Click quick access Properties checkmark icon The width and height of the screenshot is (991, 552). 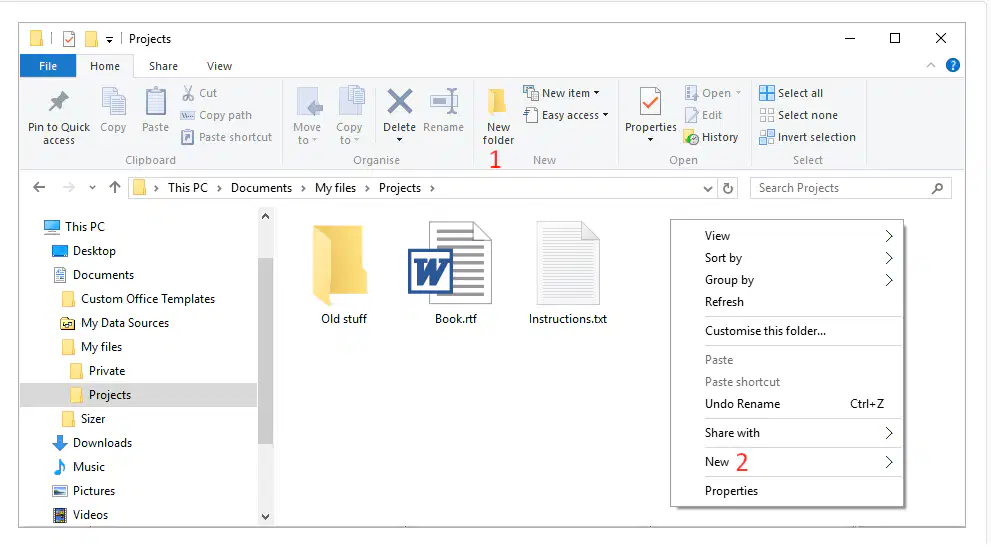[x=69, y=39]
